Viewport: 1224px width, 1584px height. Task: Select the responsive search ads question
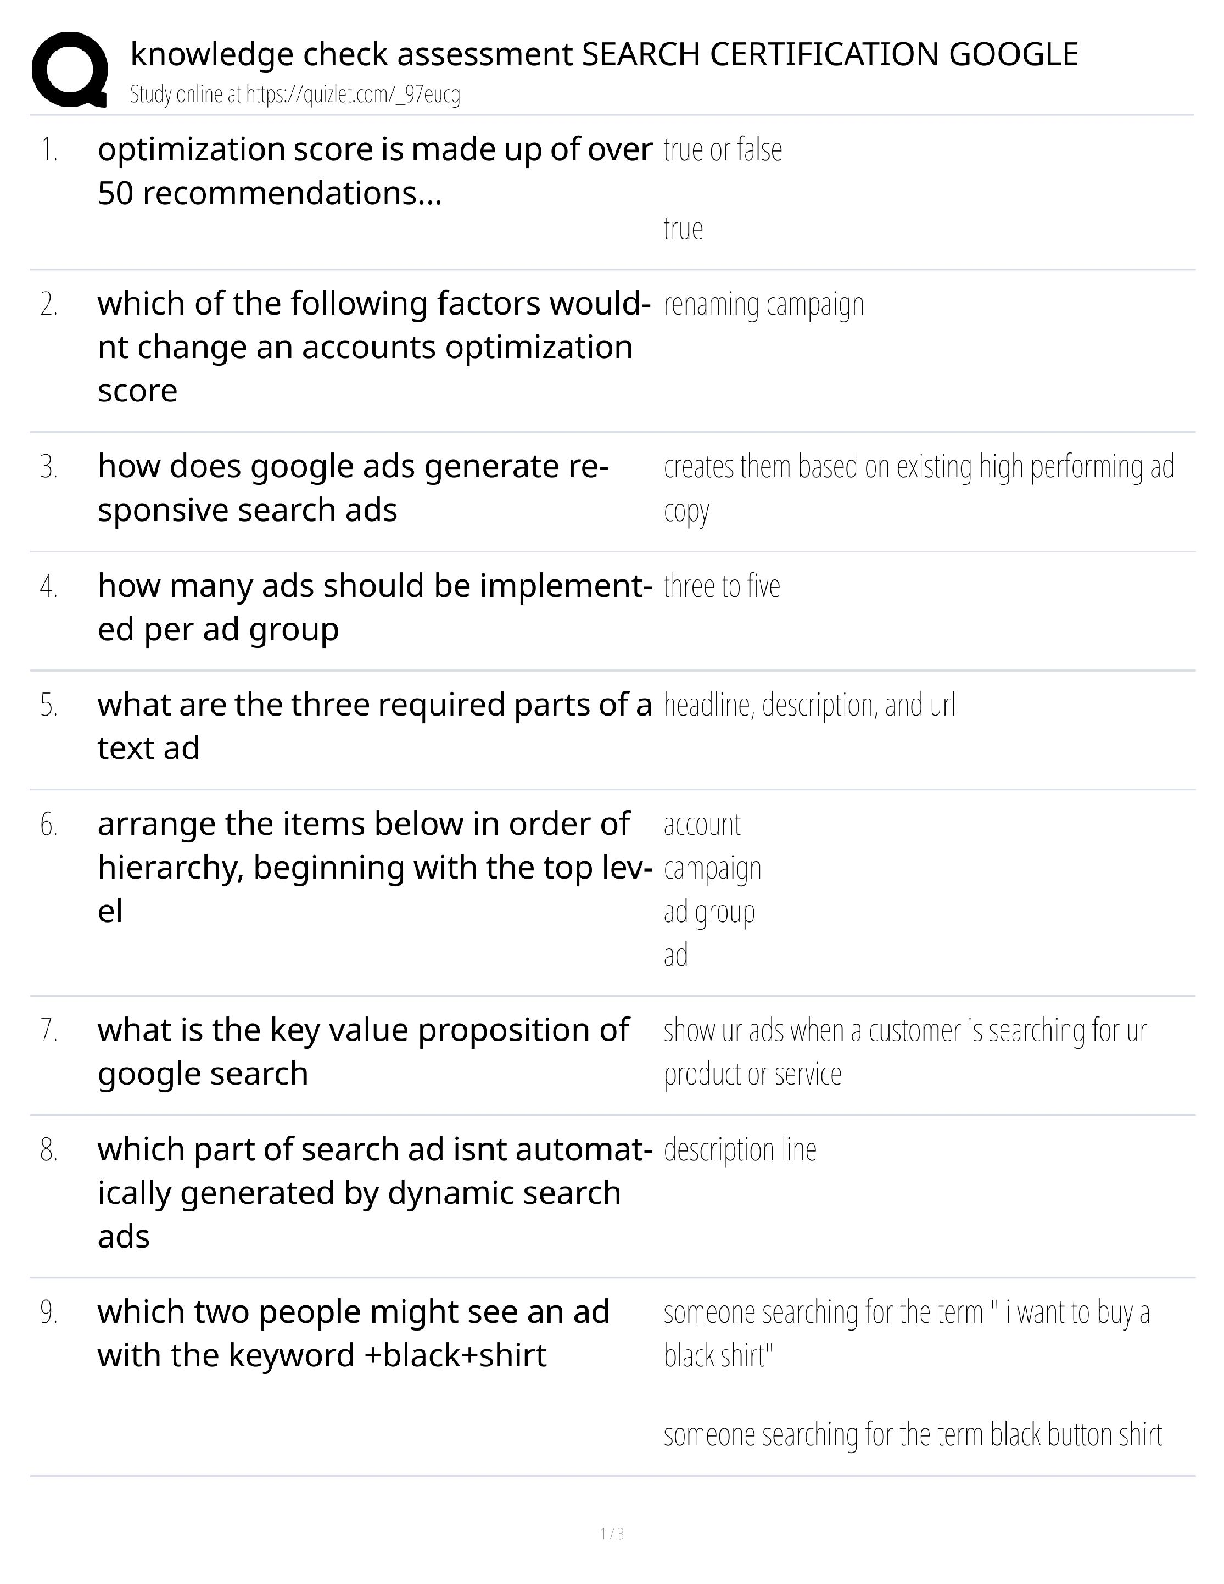(353, 488)
